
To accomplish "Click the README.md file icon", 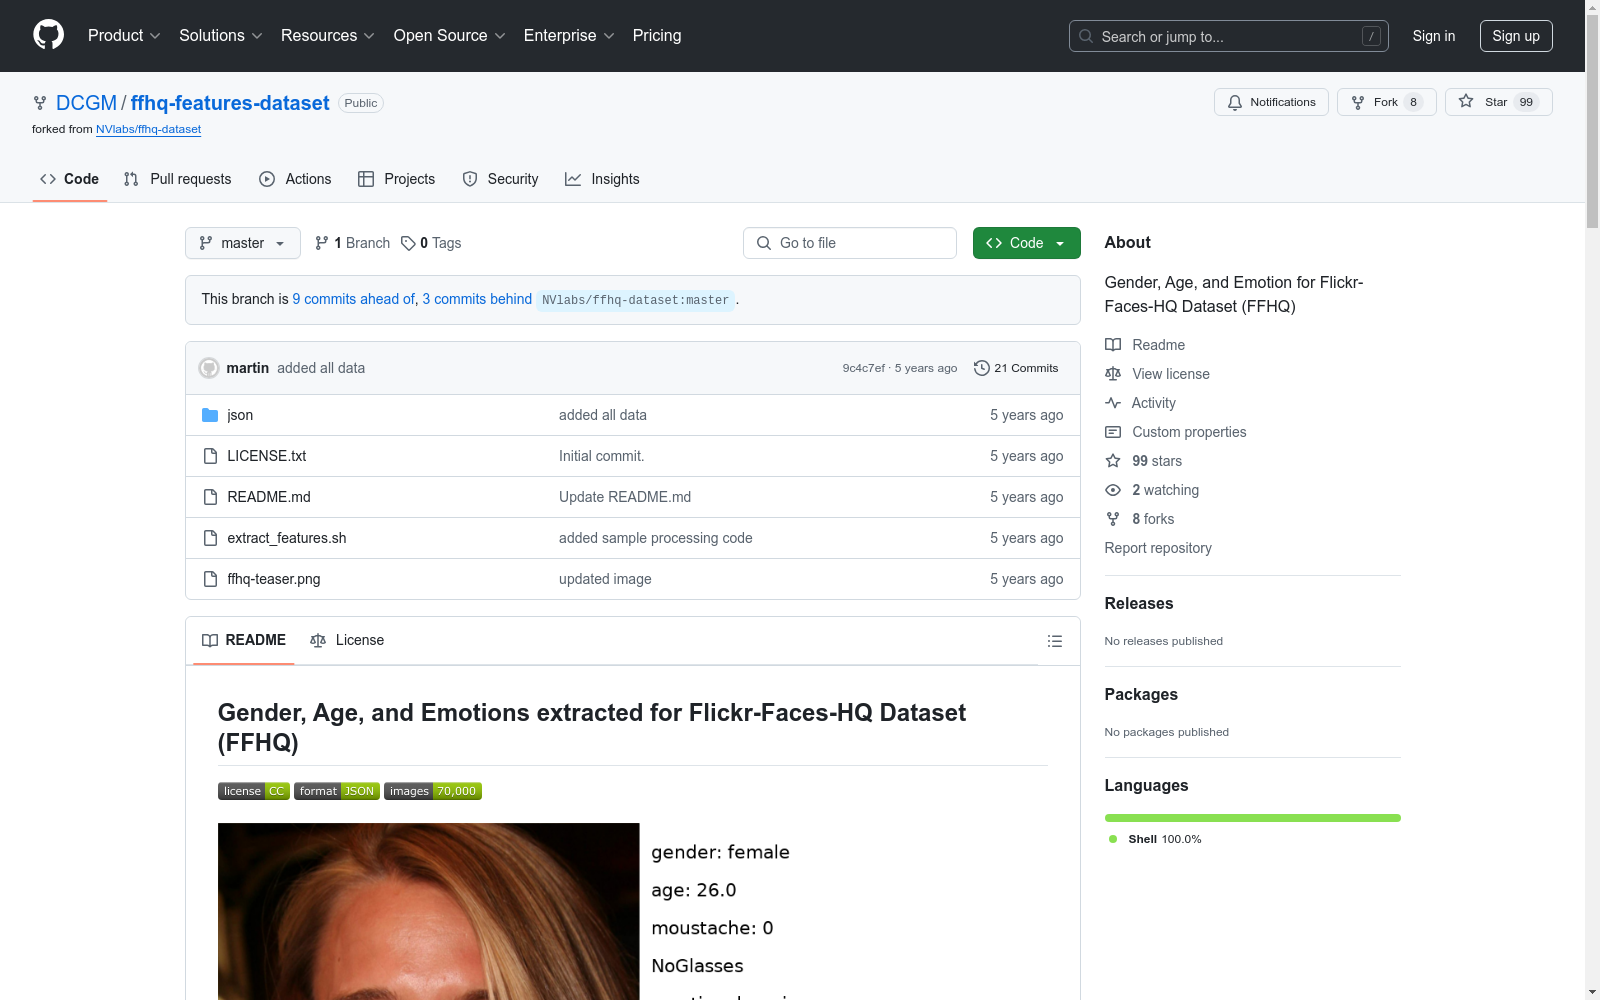I will tap(210, 497).
